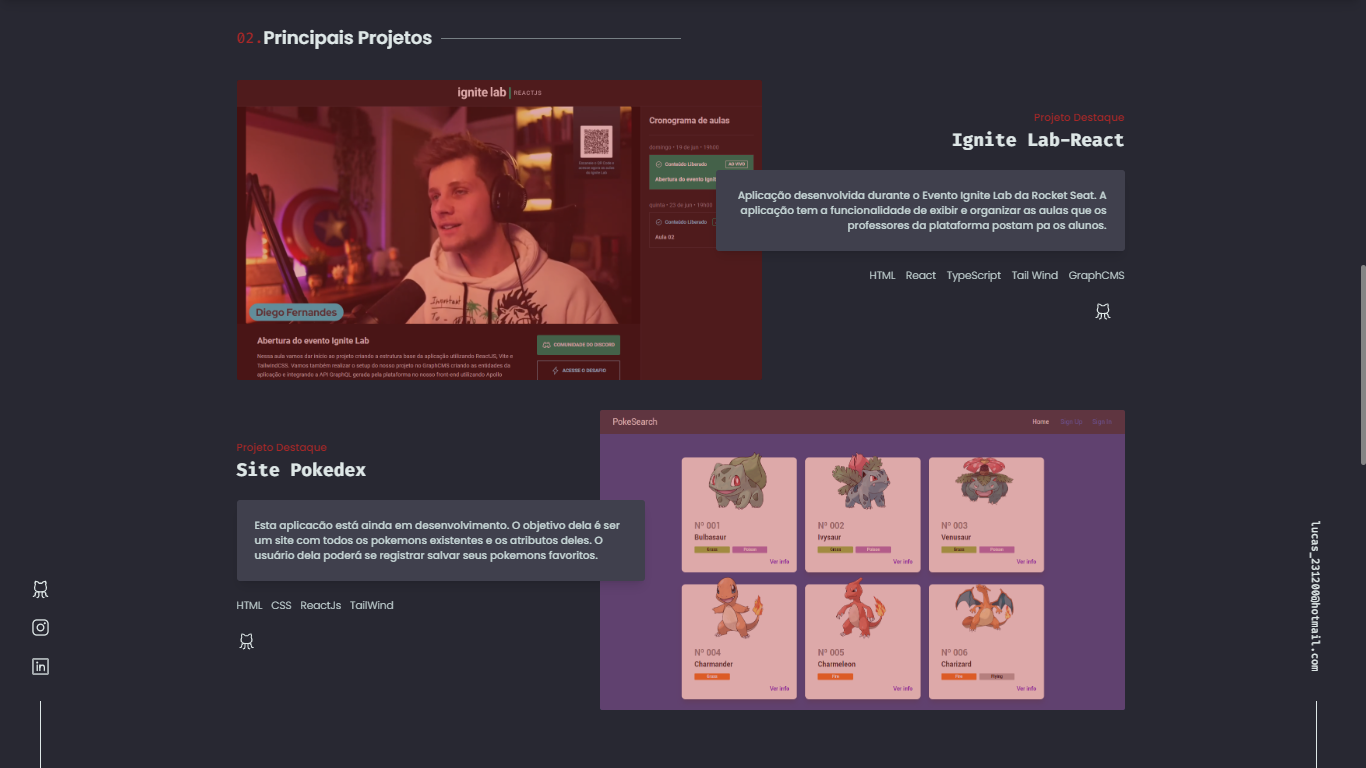
Task: Click the TypeScript technology tag
Action: tap(974, 275)
